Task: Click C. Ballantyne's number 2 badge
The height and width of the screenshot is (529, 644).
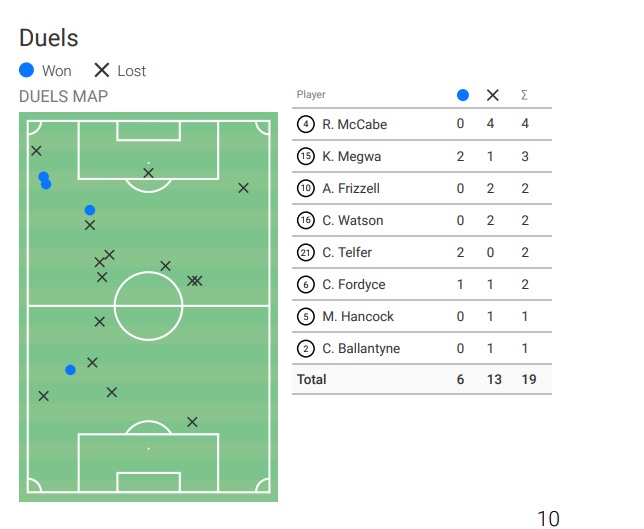Action: [x=306, y=349]
